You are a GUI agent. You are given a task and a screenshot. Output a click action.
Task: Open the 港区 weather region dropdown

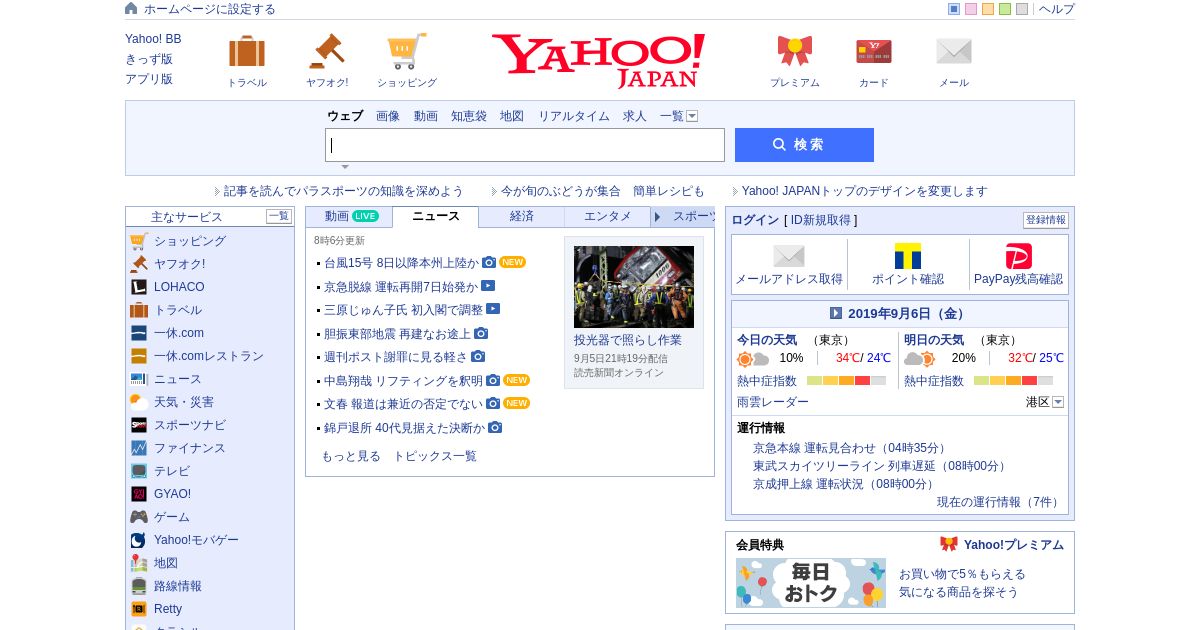(x=1058, y=402)
